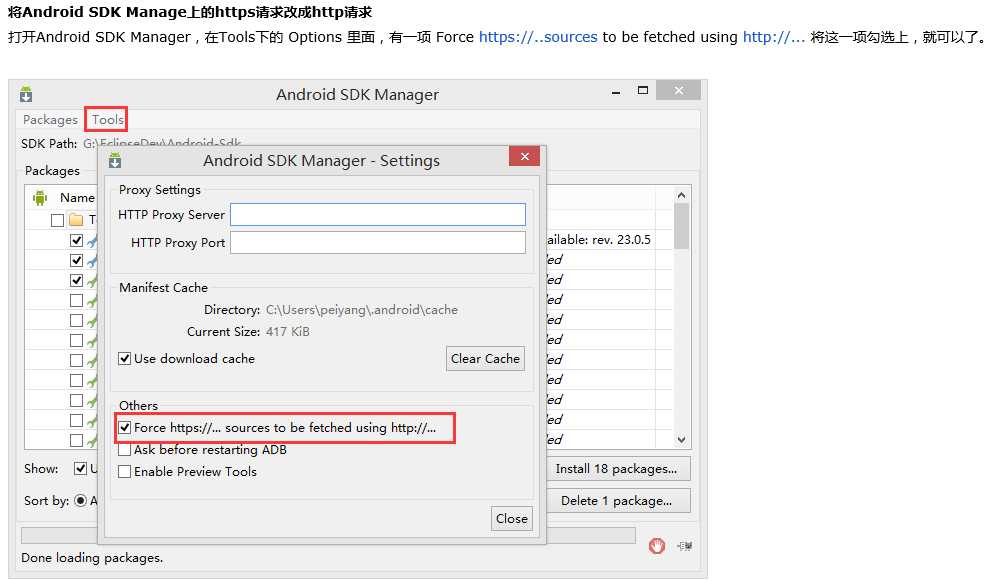Image resolution: width=994 pixels, height=580 pixels.
Task: Click the Settings dialog title icon
Action: [x=115, y=160]
